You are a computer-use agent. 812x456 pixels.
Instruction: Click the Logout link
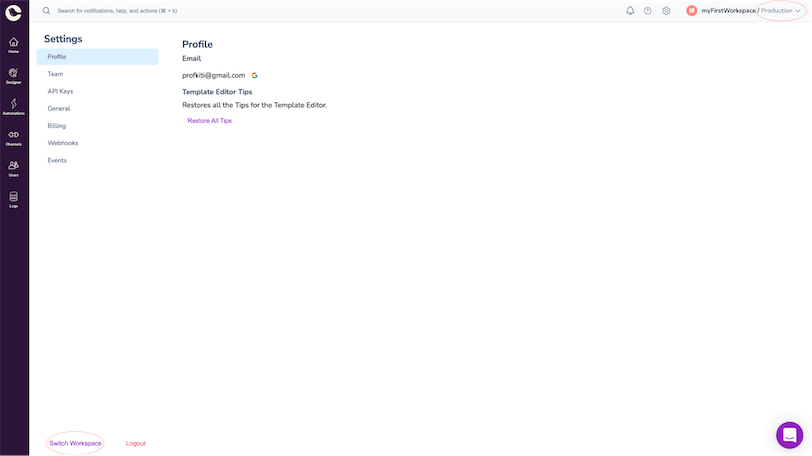(136, 443)
